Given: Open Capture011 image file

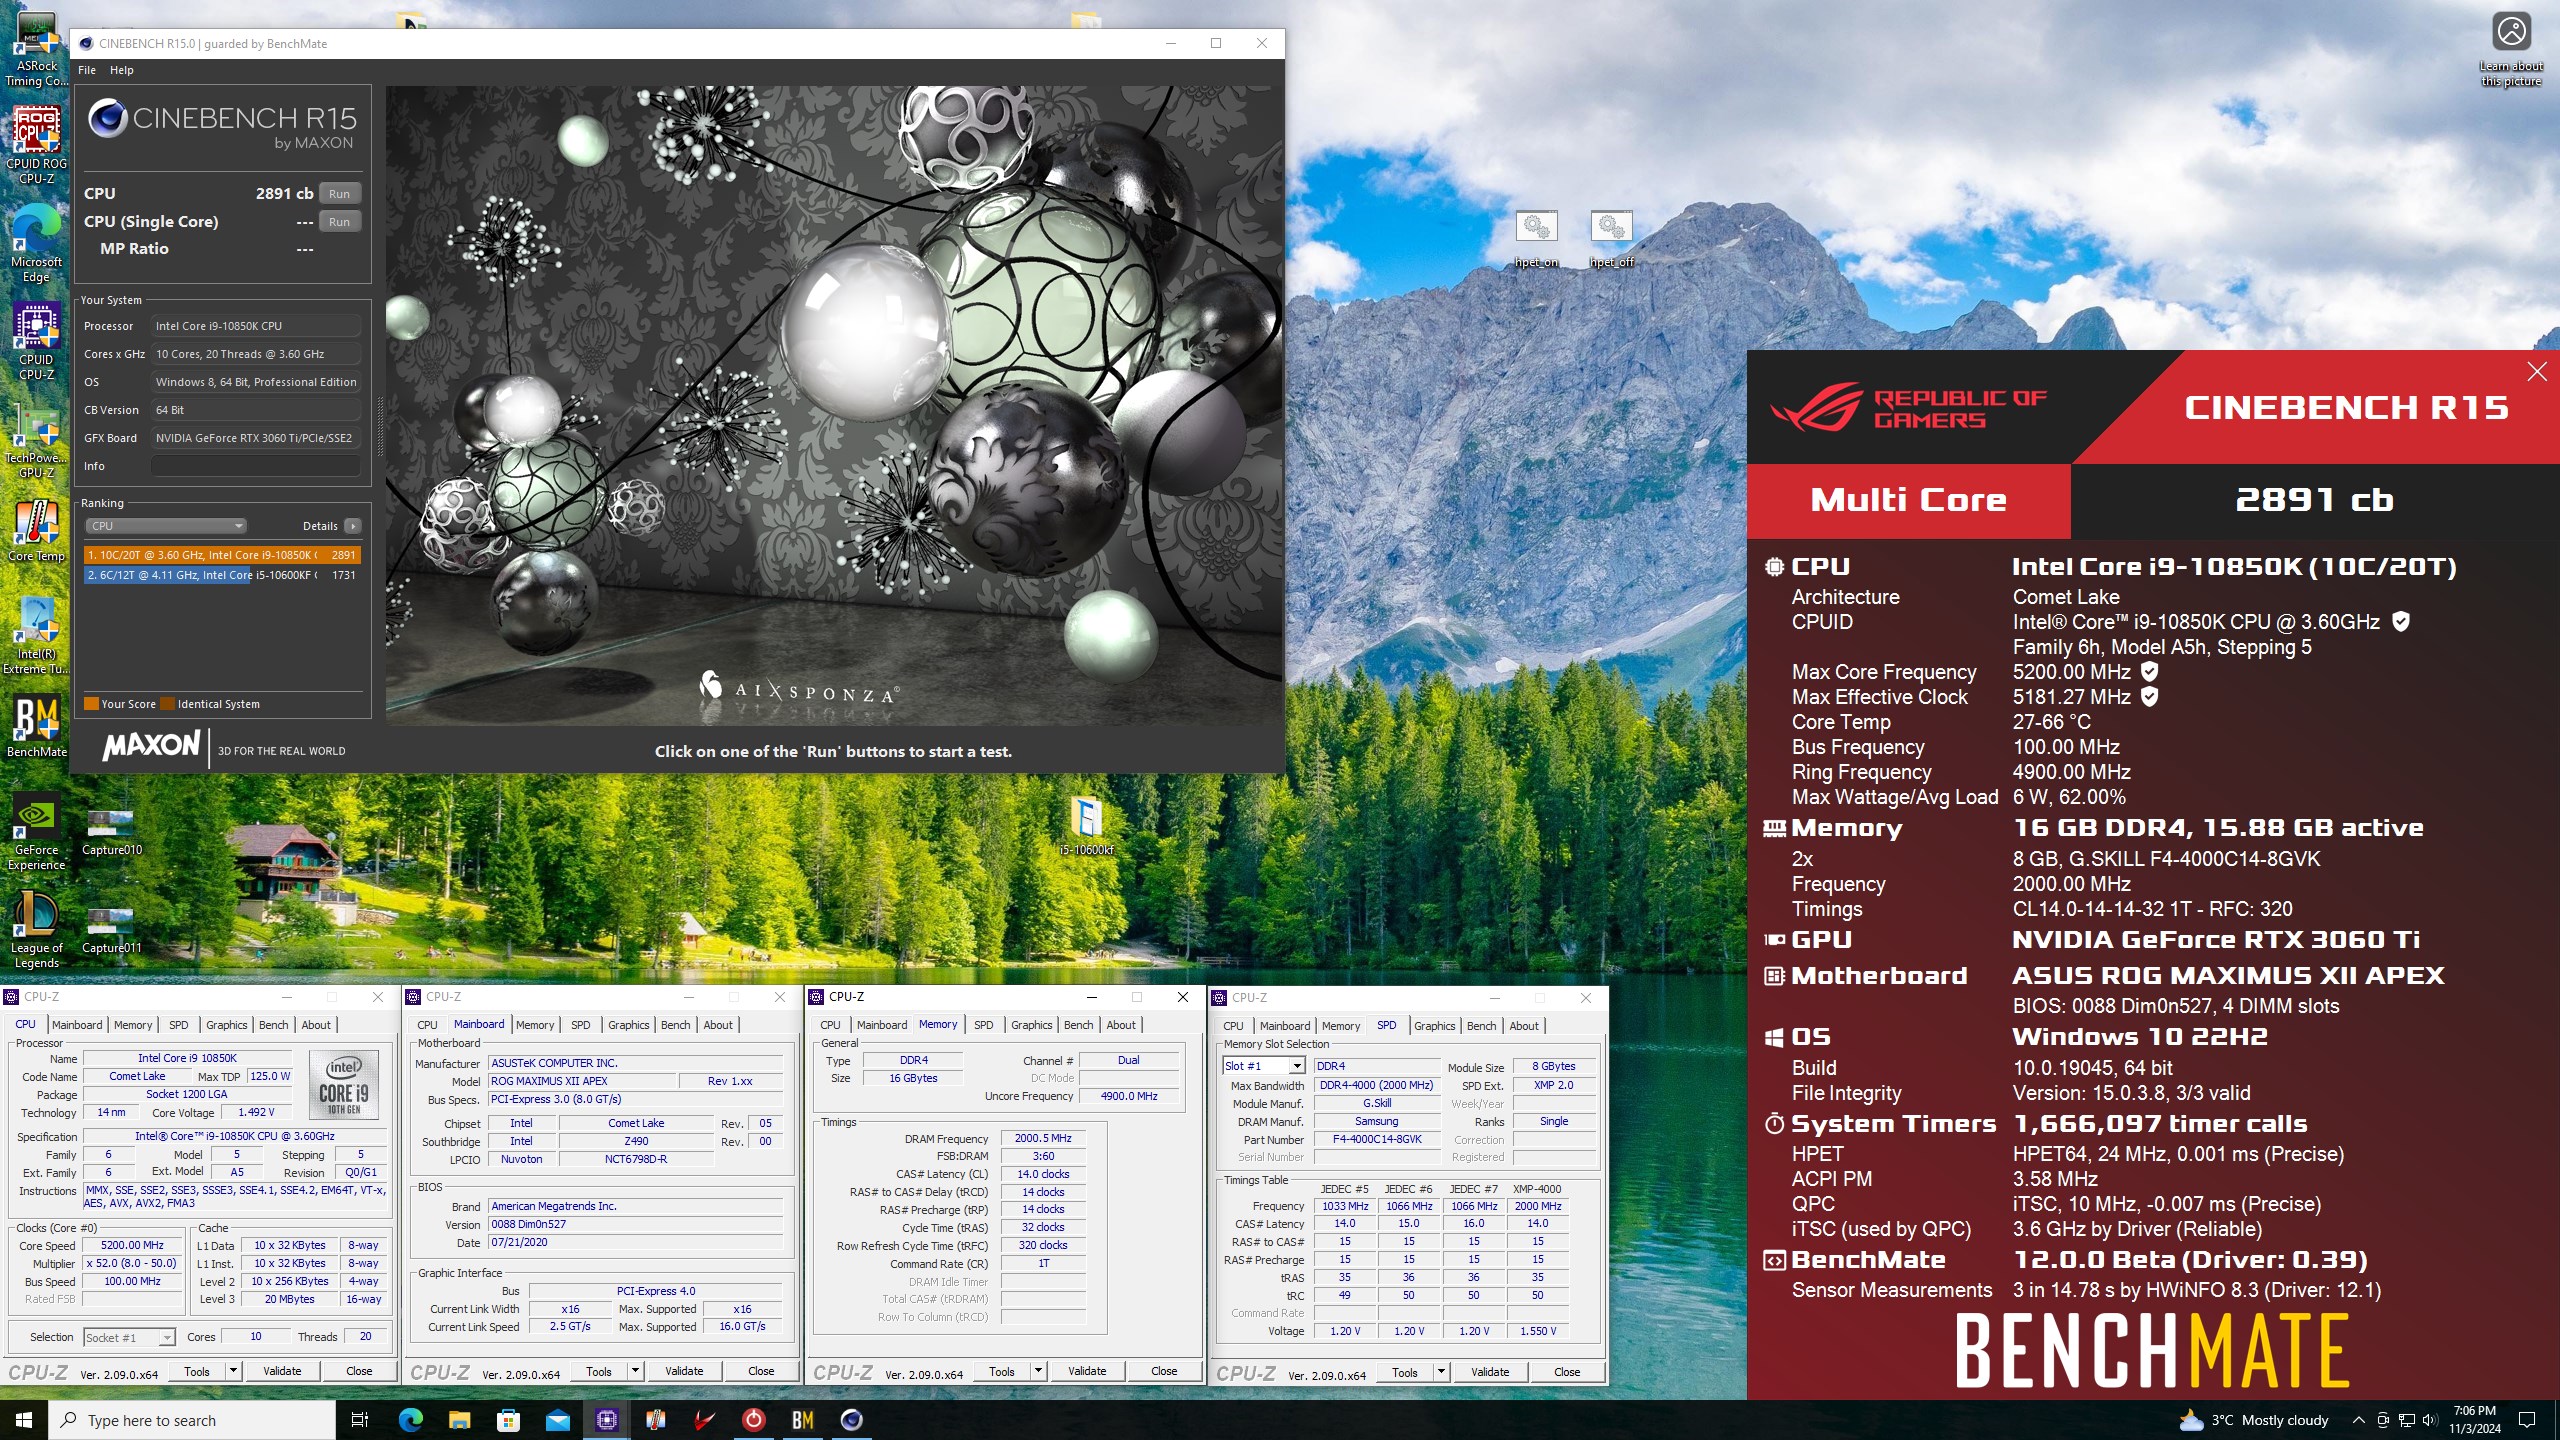Looking at the screenshot, I should click(111, 930).
